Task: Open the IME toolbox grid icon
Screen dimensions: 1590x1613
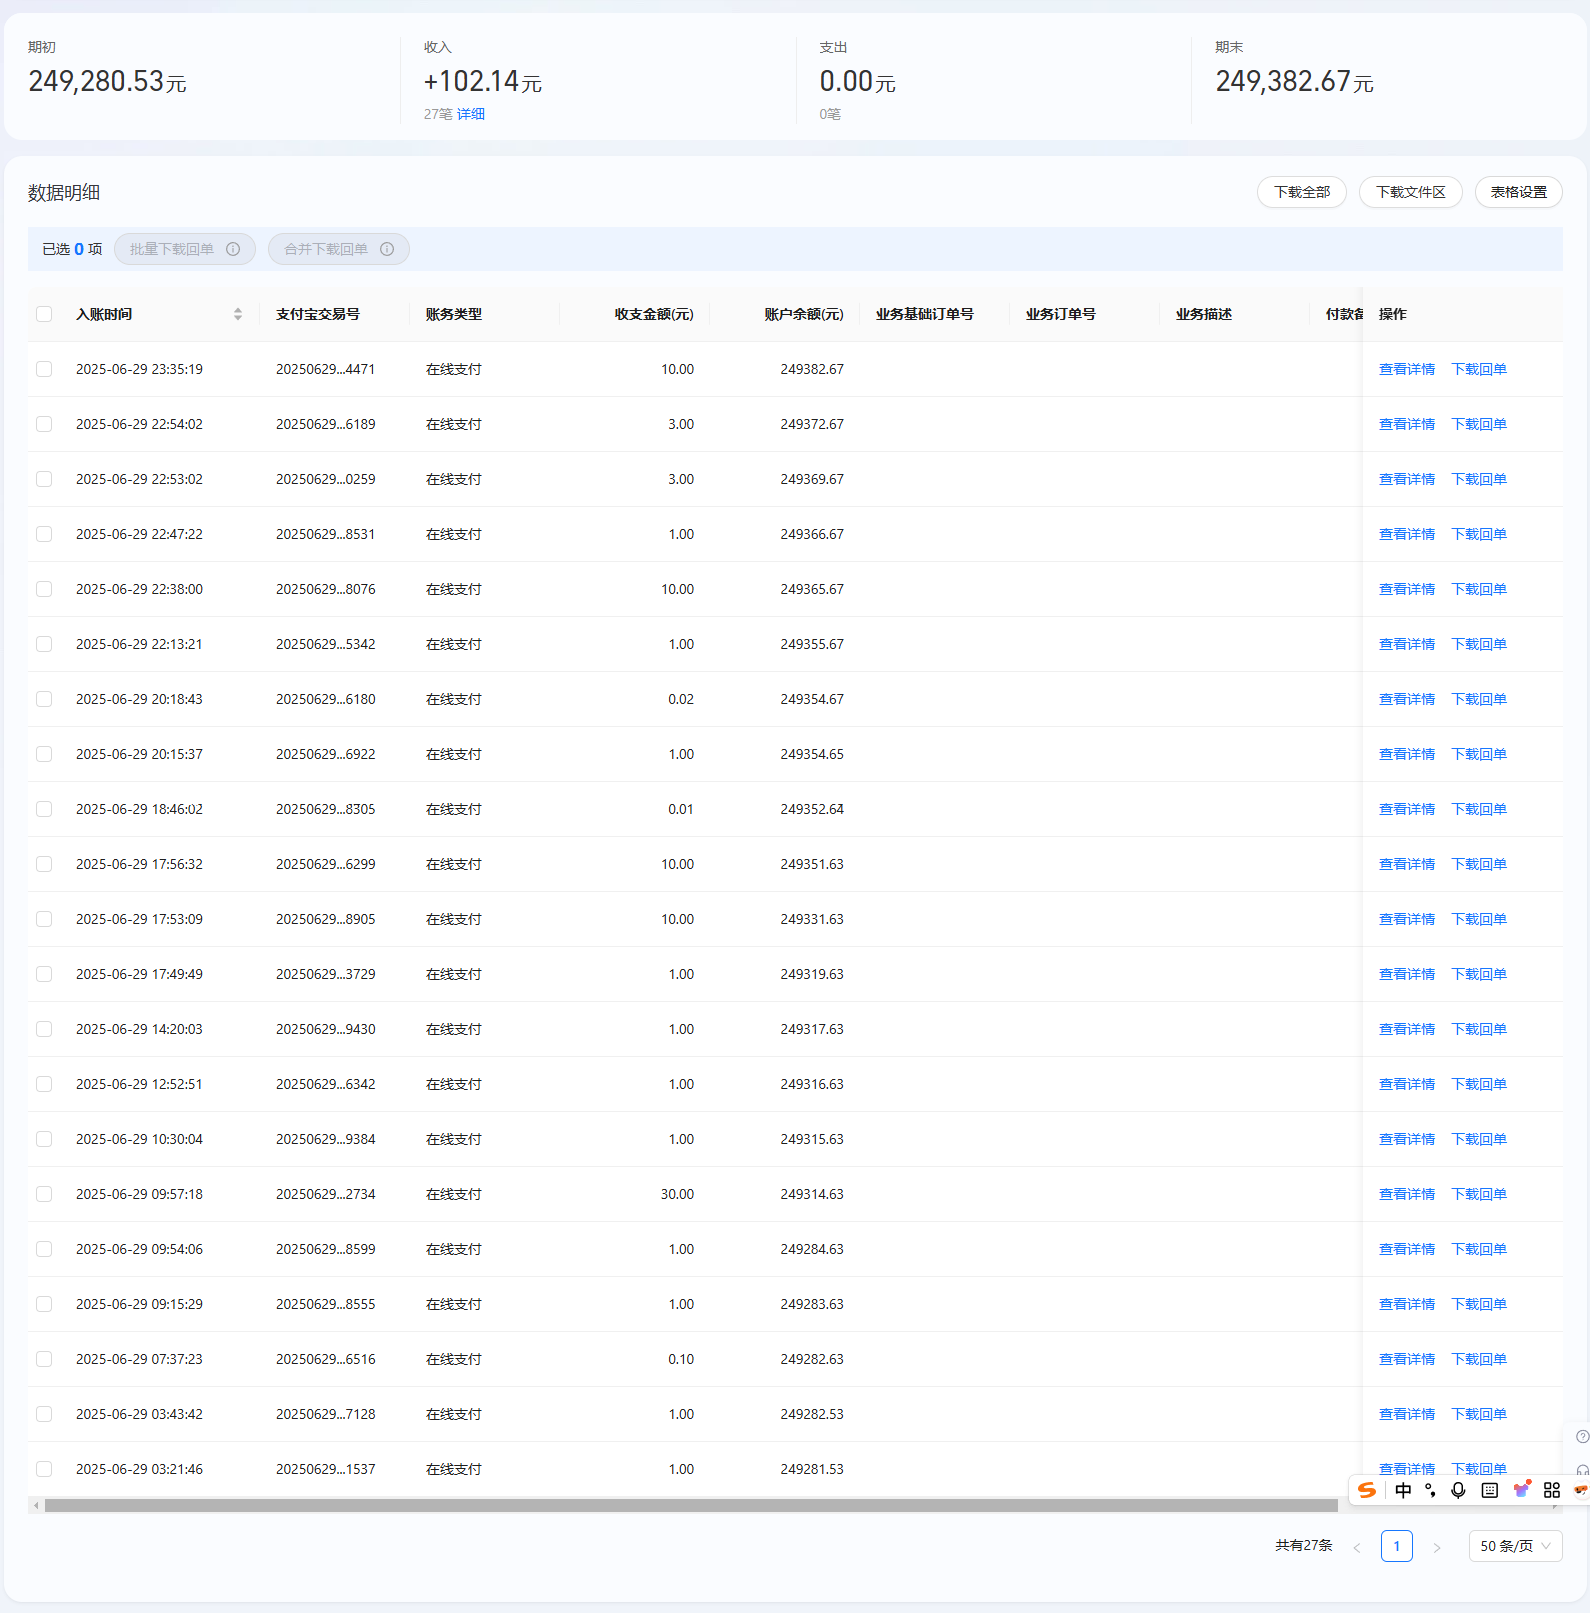Action: pyautogui.click(x=1552, y=1490)
